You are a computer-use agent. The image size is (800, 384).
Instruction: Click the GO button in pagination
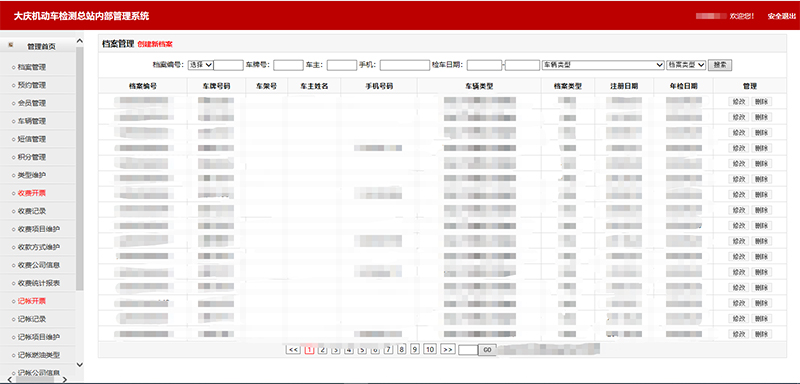coord(487,350)
